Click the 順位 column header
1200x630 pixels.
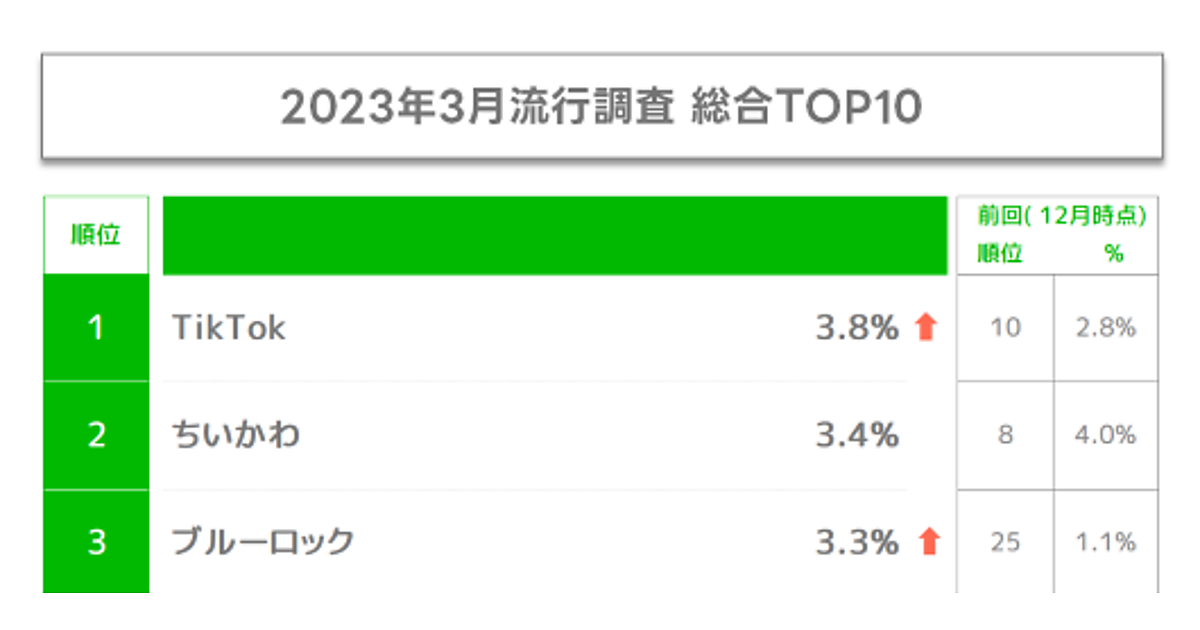96,235
